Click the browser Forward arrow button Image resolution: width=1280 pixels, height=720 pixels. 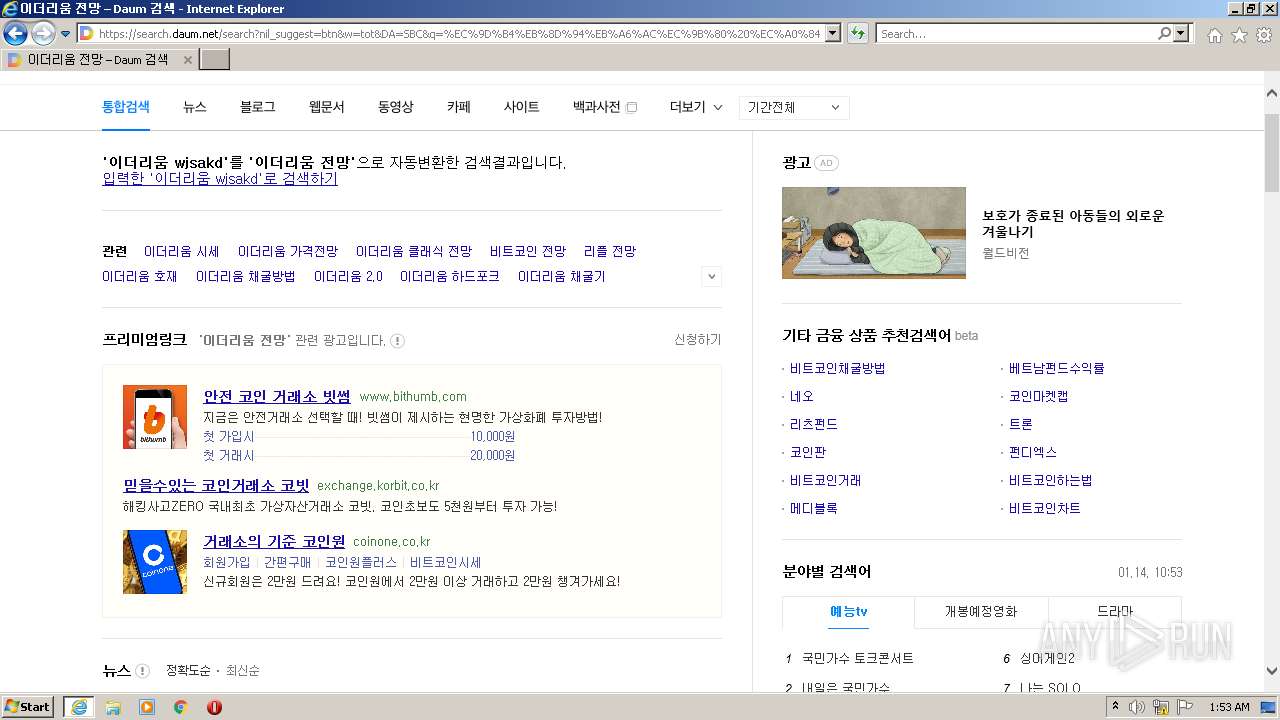tap(43, 33)
